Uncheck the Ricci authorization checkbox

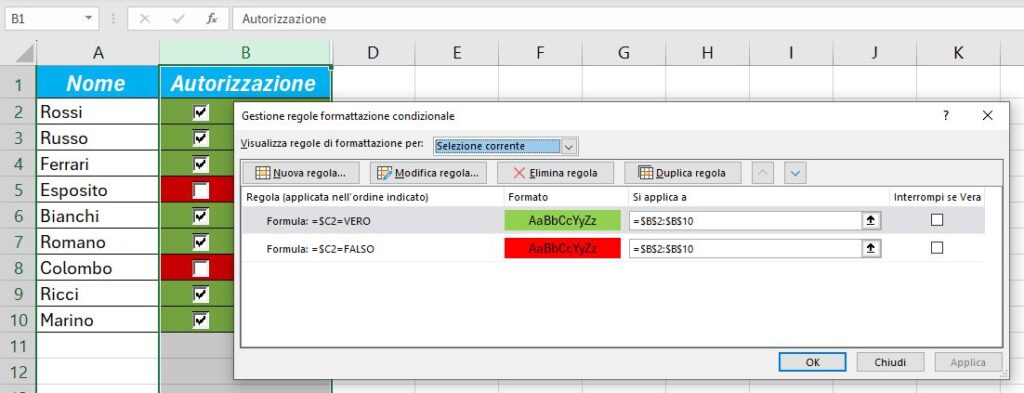coord(200,294)
